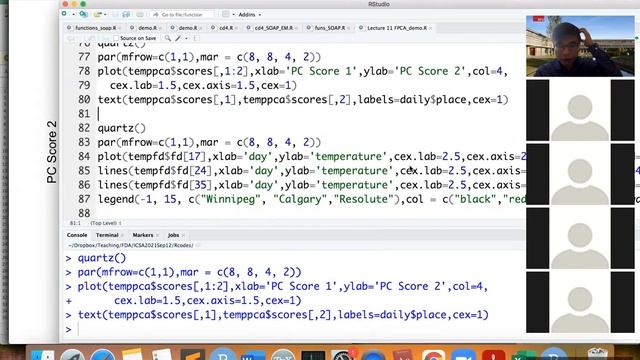Viewport: 640px width, 360px height.
Task: Toggle the Source on Save checkbox
Action: coord(116,38)
